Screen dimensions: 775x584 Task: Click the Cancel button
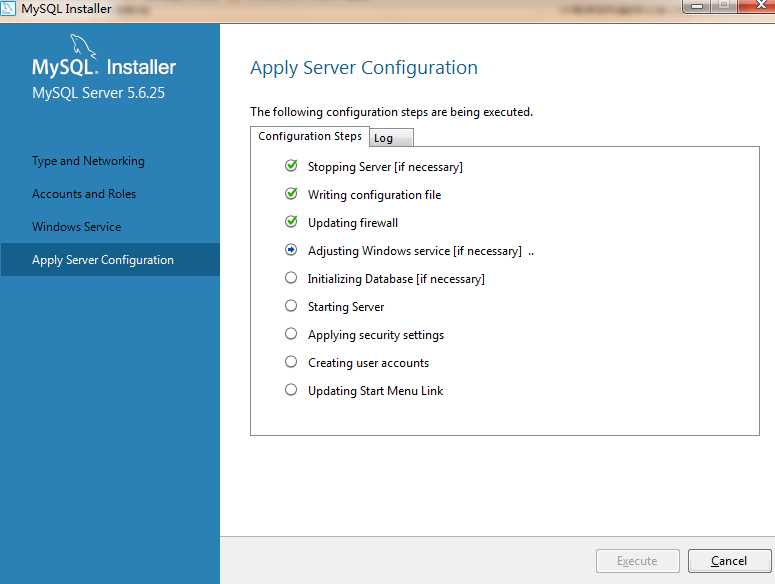pos(730,561)
